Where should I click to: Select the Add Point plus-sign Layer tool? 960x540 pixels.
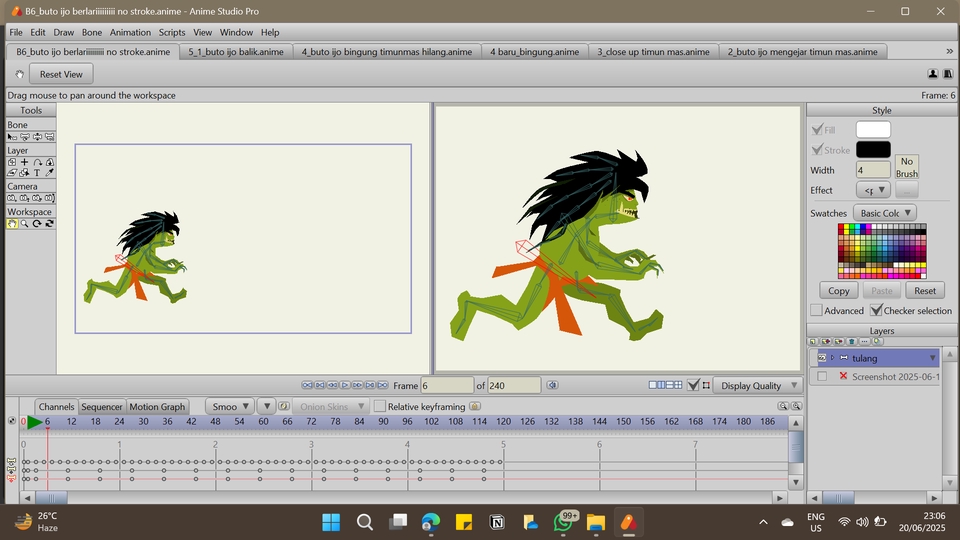24,162
